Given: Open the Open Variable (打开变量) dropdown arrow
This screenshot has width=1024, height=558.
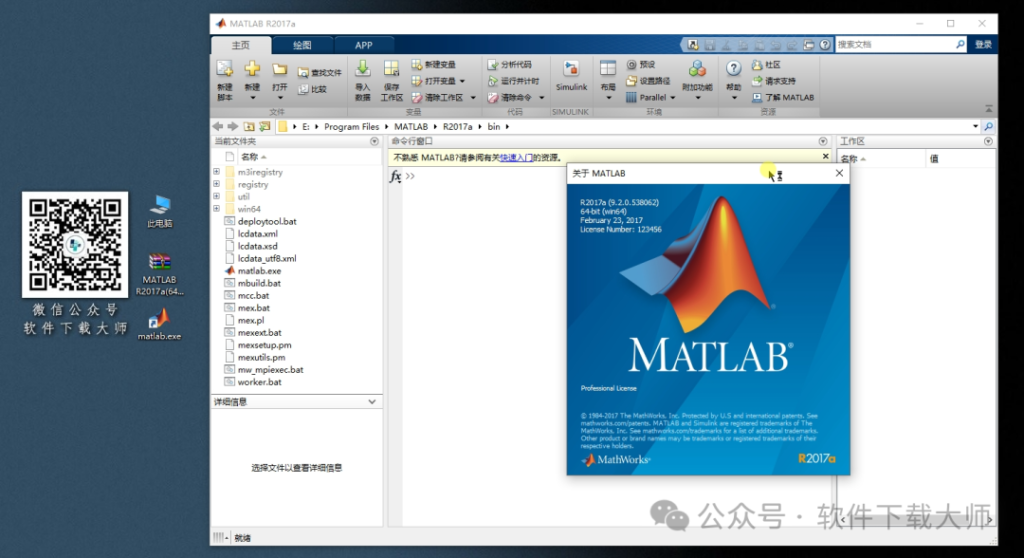Looking at the screenshot, I should coord(462,81).
